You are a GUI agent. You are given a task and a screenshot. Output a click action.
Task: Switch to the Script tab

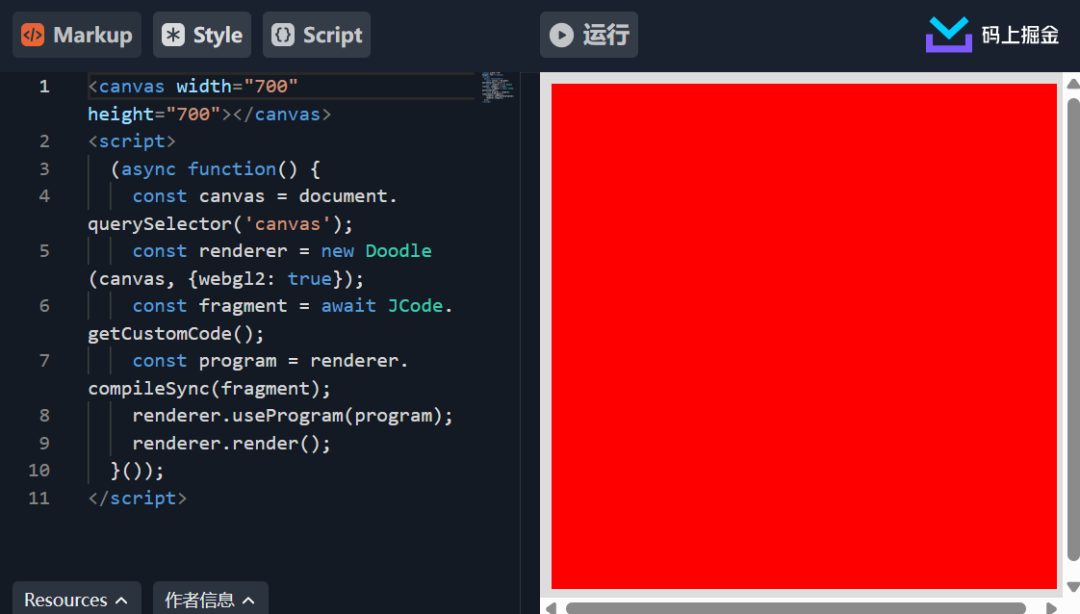(x=316, y=34)
